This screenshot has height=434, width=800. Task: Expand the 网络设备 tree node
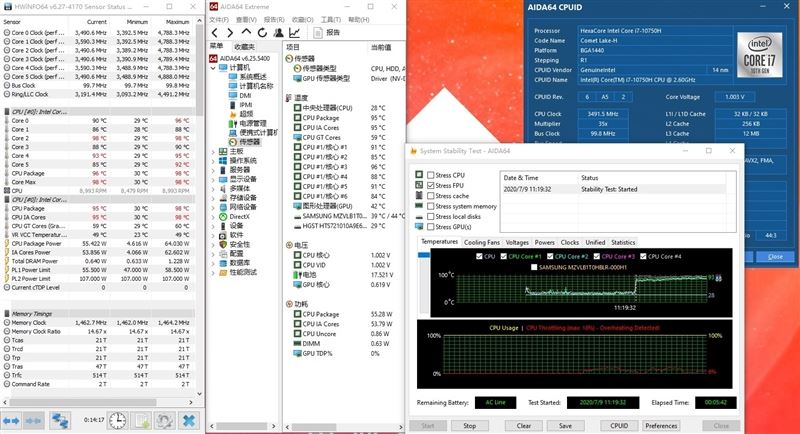click(213, 207)
